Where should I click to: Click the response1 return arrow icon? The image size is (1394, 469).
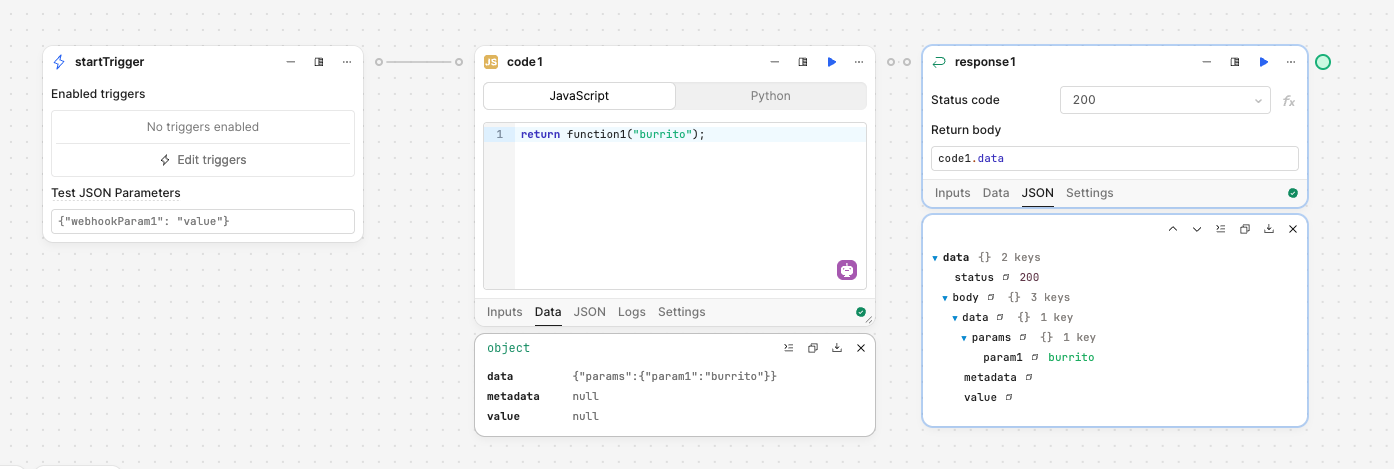939,62
